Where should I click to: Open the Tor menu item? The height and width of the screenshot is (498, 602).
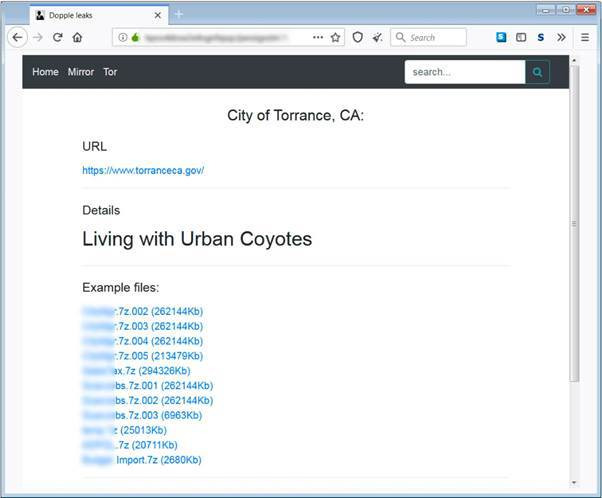(110, 72)
